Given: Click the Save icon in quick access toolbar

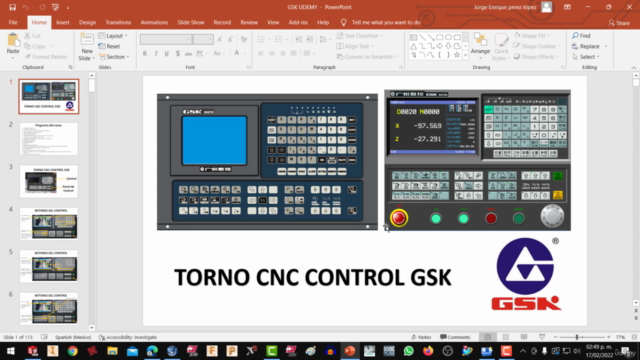Looking at the screenshot, I should click(x=12, y=7).
